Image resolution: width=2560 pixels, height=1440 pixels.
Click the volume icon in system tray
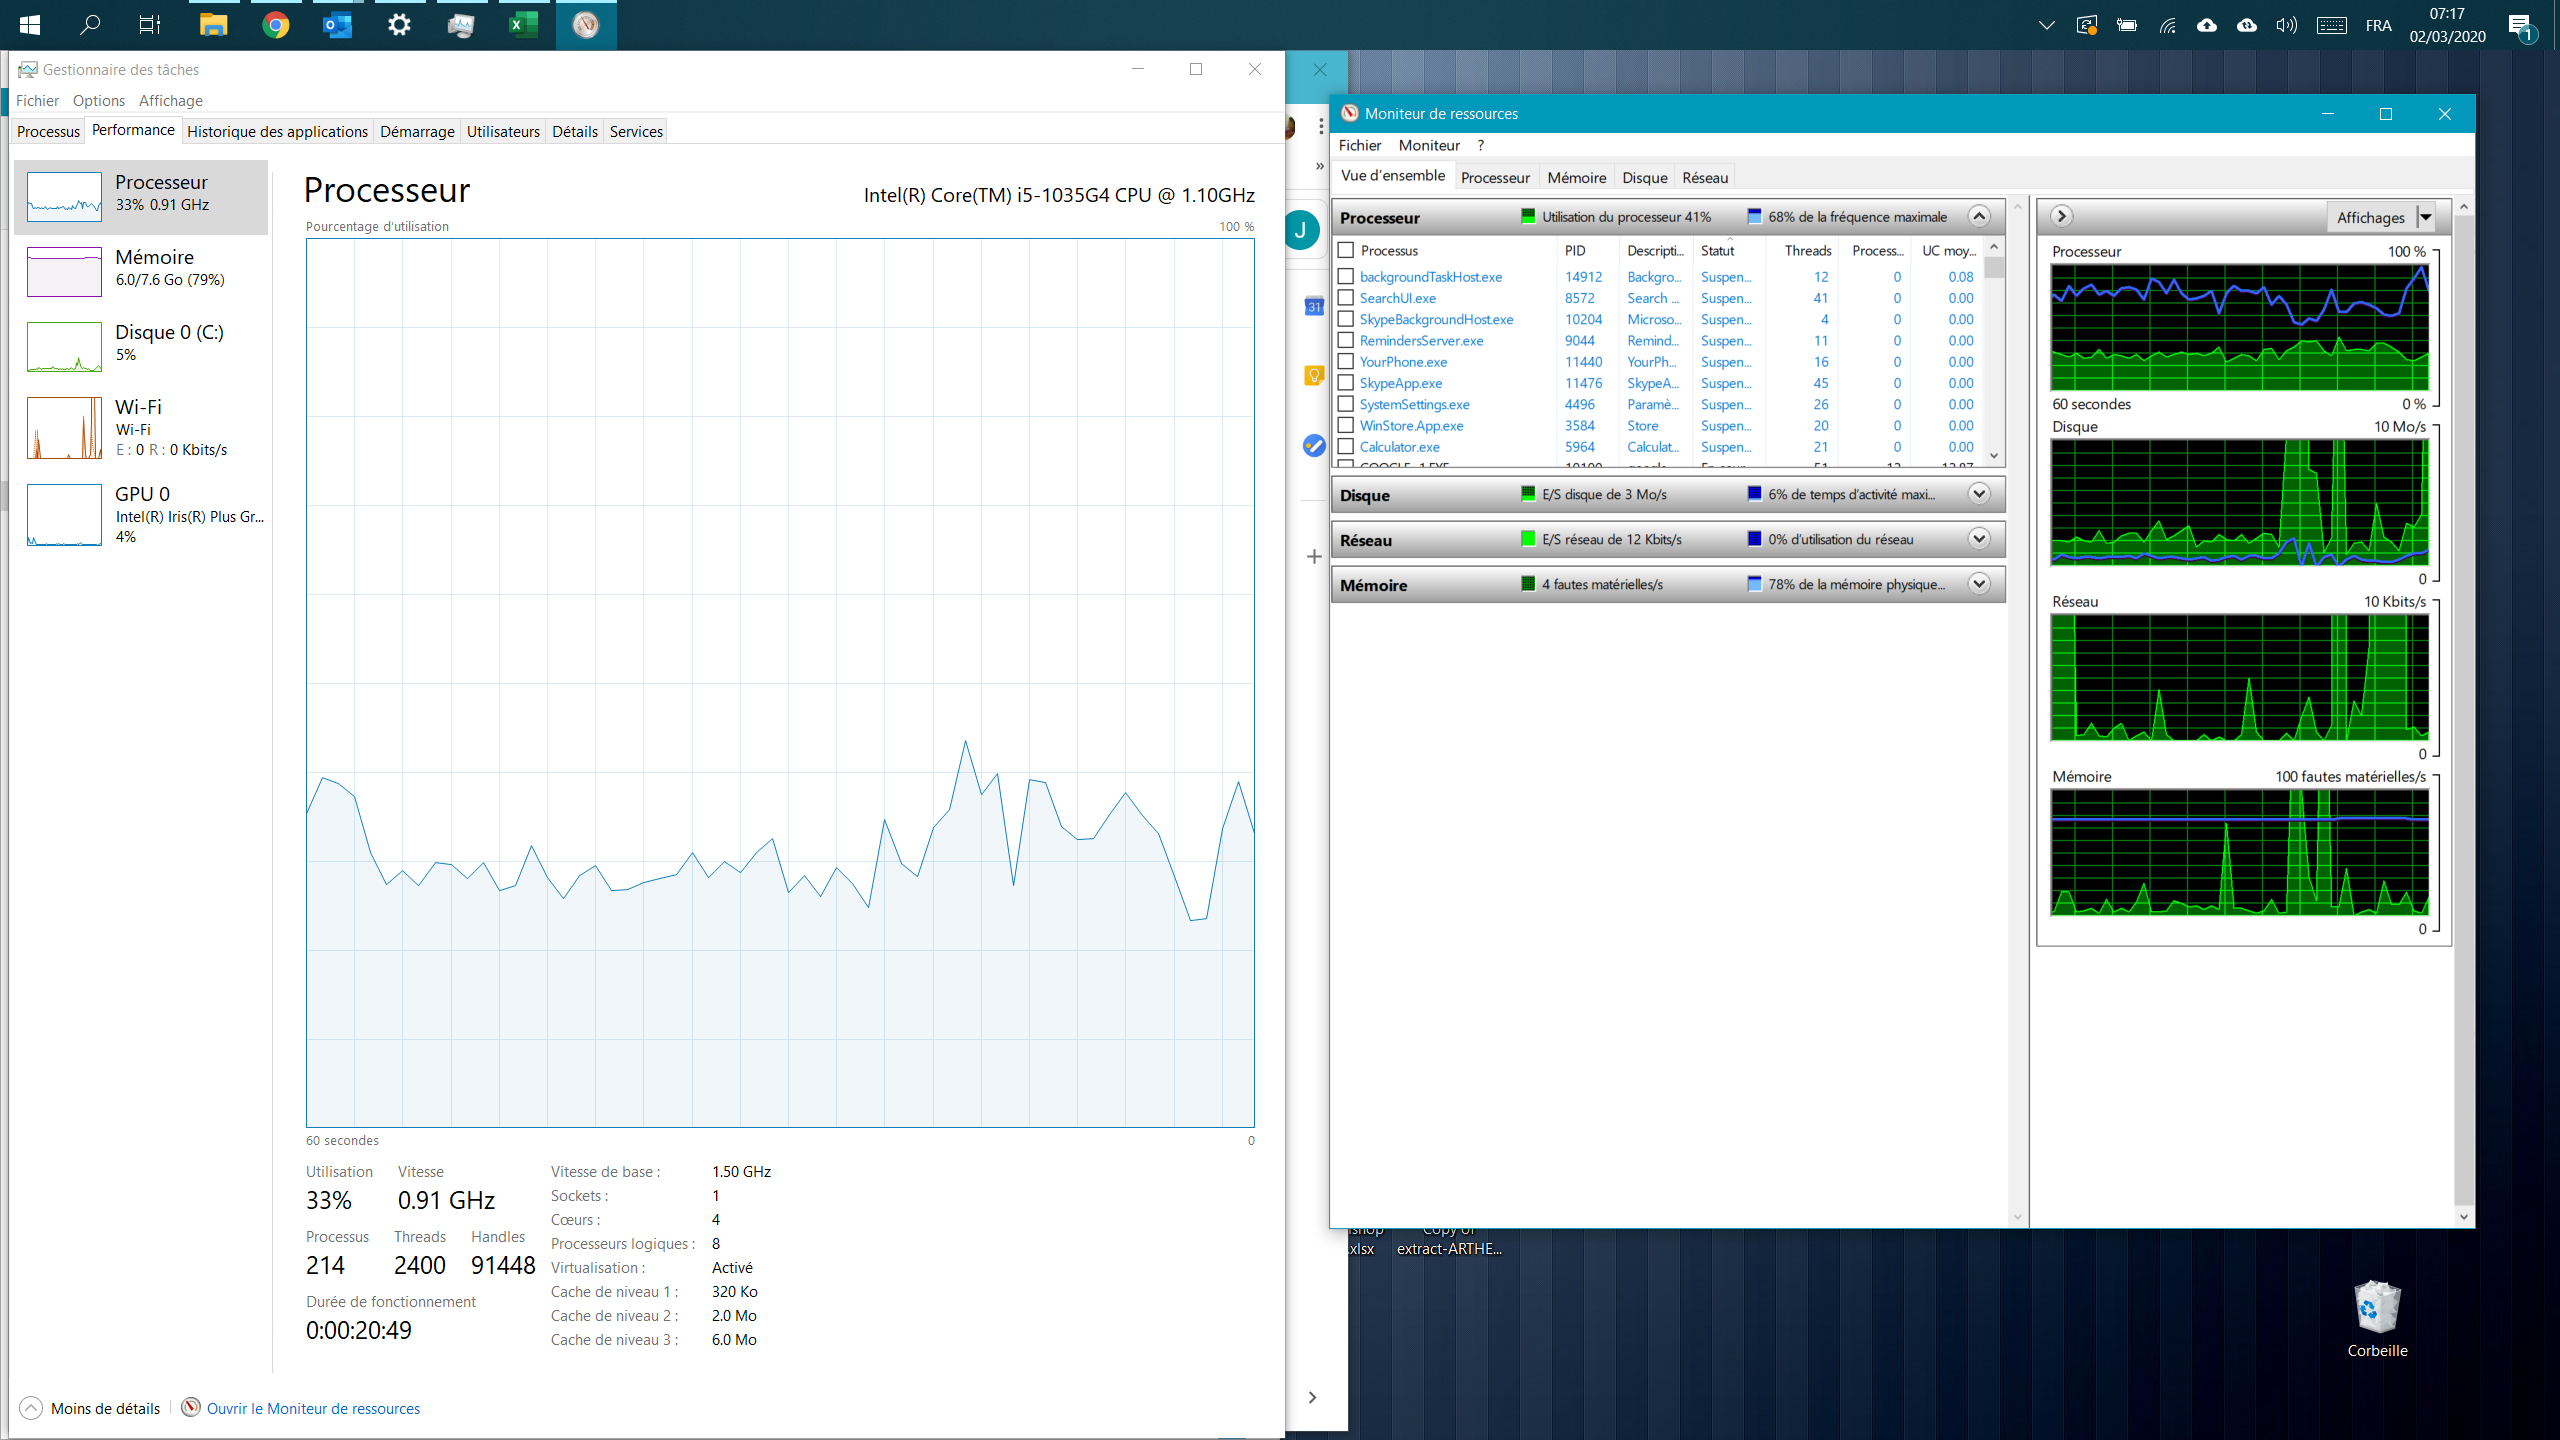point(2286,25)
